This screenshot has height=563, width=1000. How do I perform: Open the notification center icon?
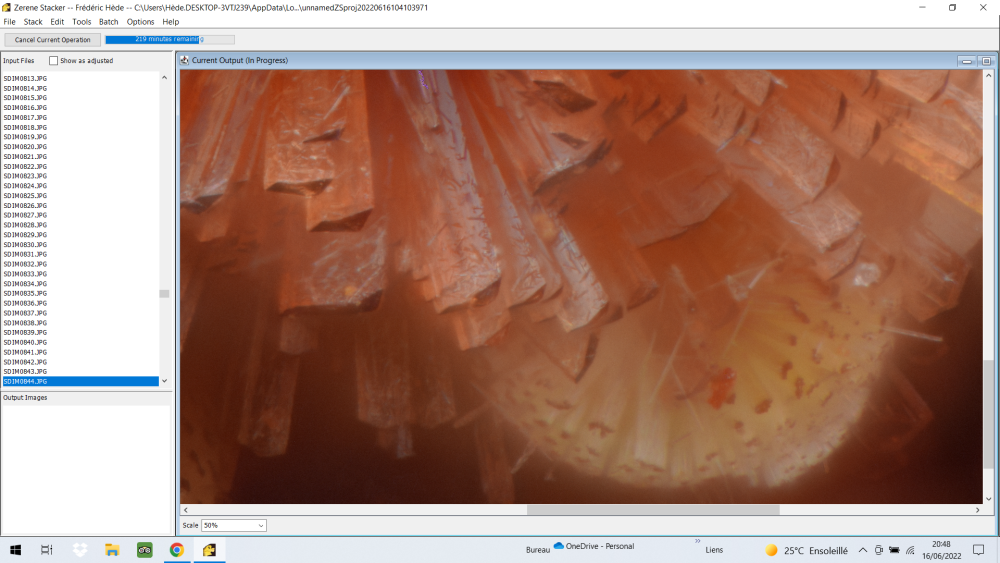978,550
